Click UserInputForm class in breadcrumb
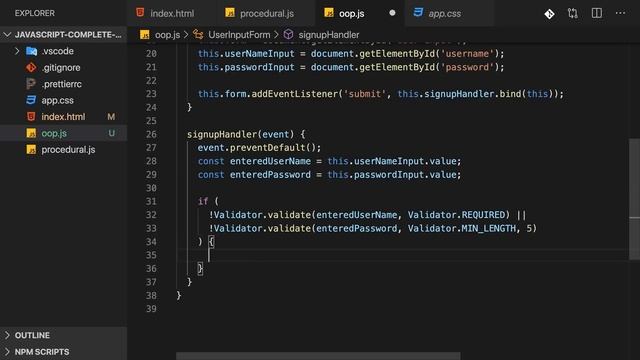 tap(239, 35)
